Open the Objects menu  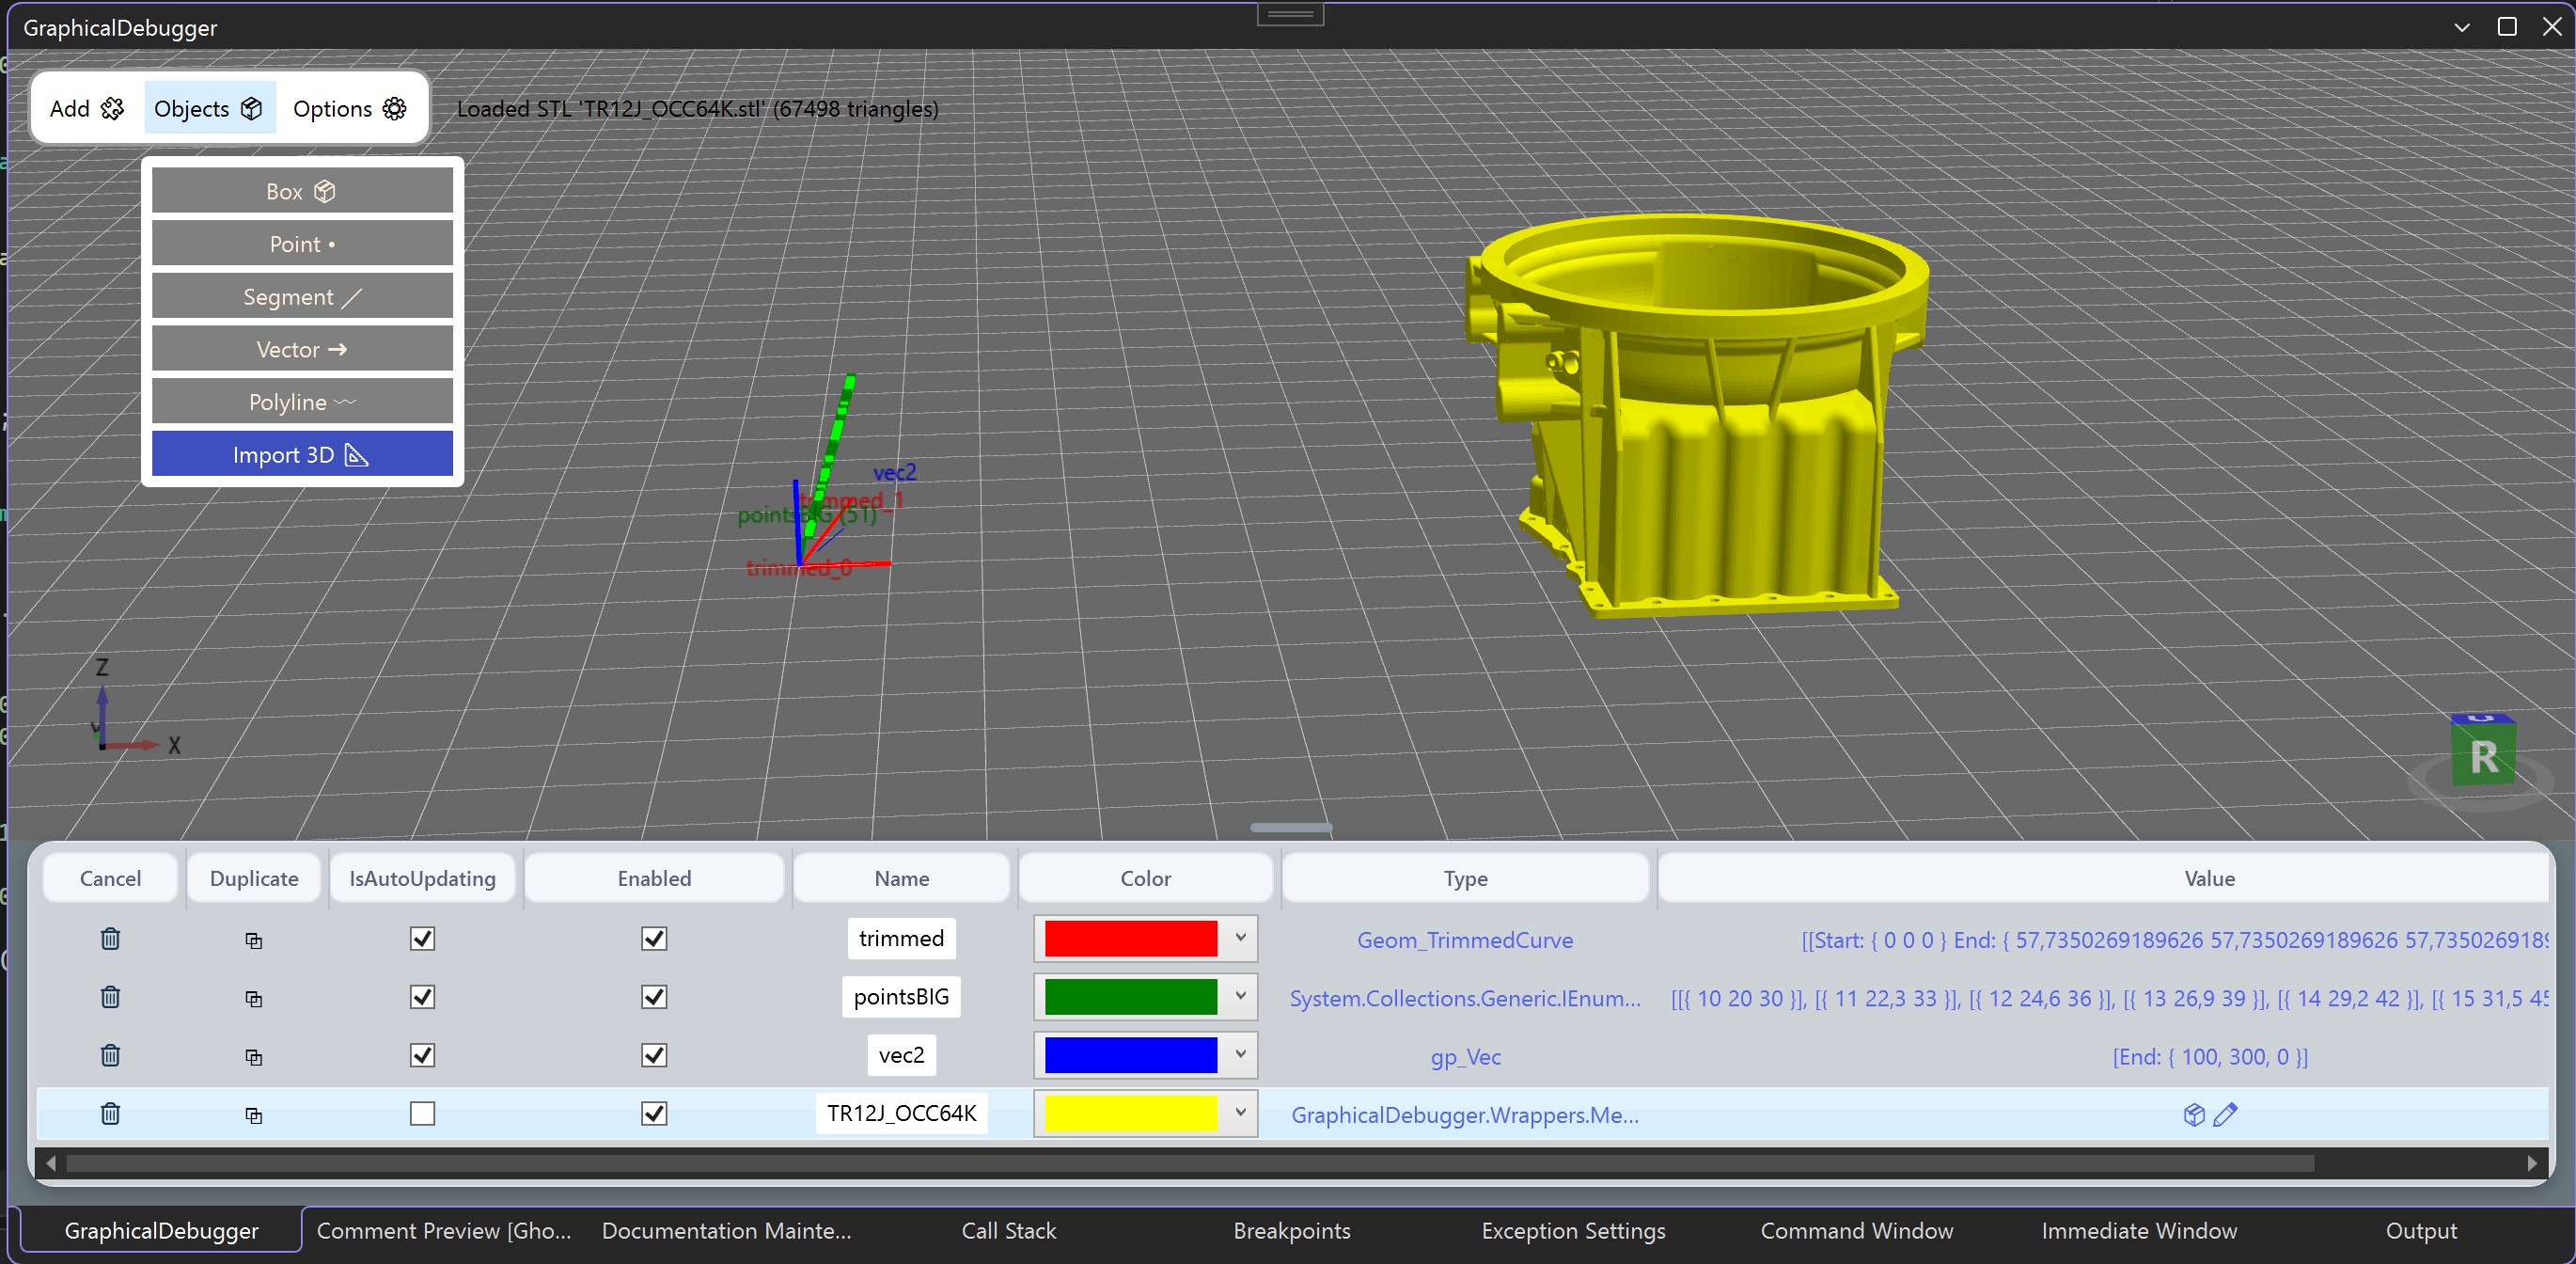tap(209, 108)
